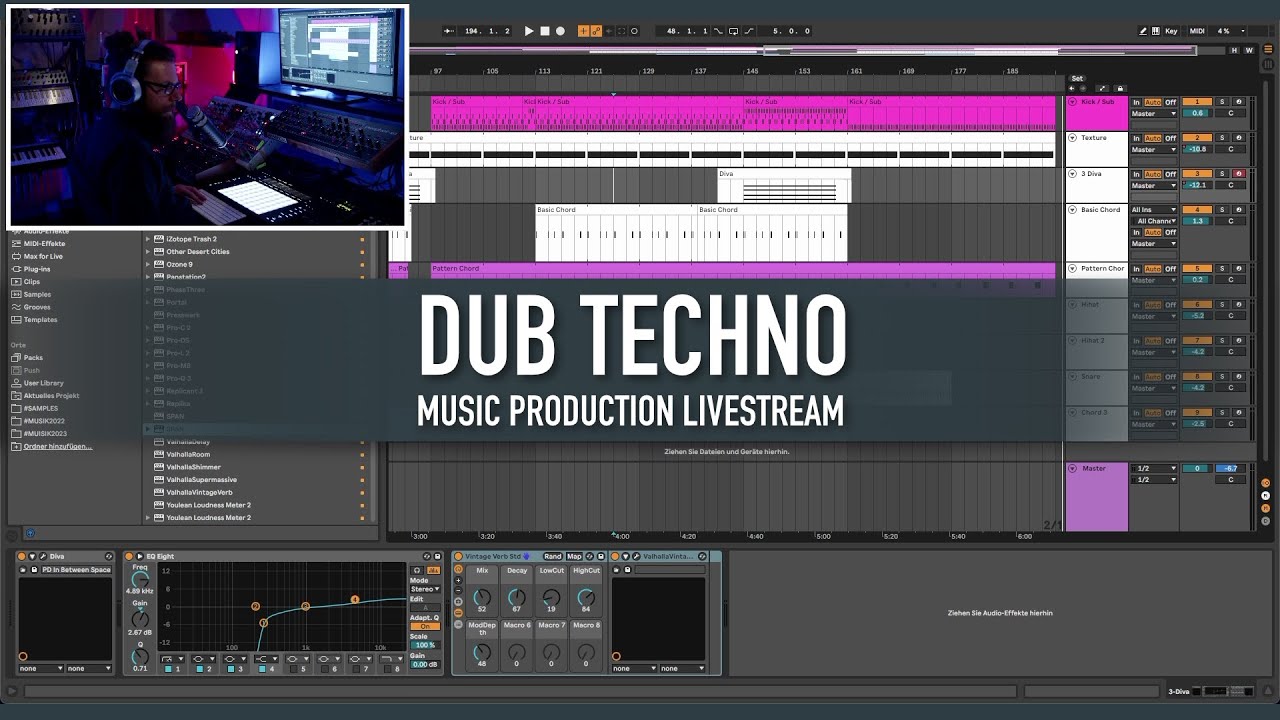Switch on MIDI Map Mode
The width and height of the screenshot is (1280, 720).
pyautogui.click(x=1197, y=31)
